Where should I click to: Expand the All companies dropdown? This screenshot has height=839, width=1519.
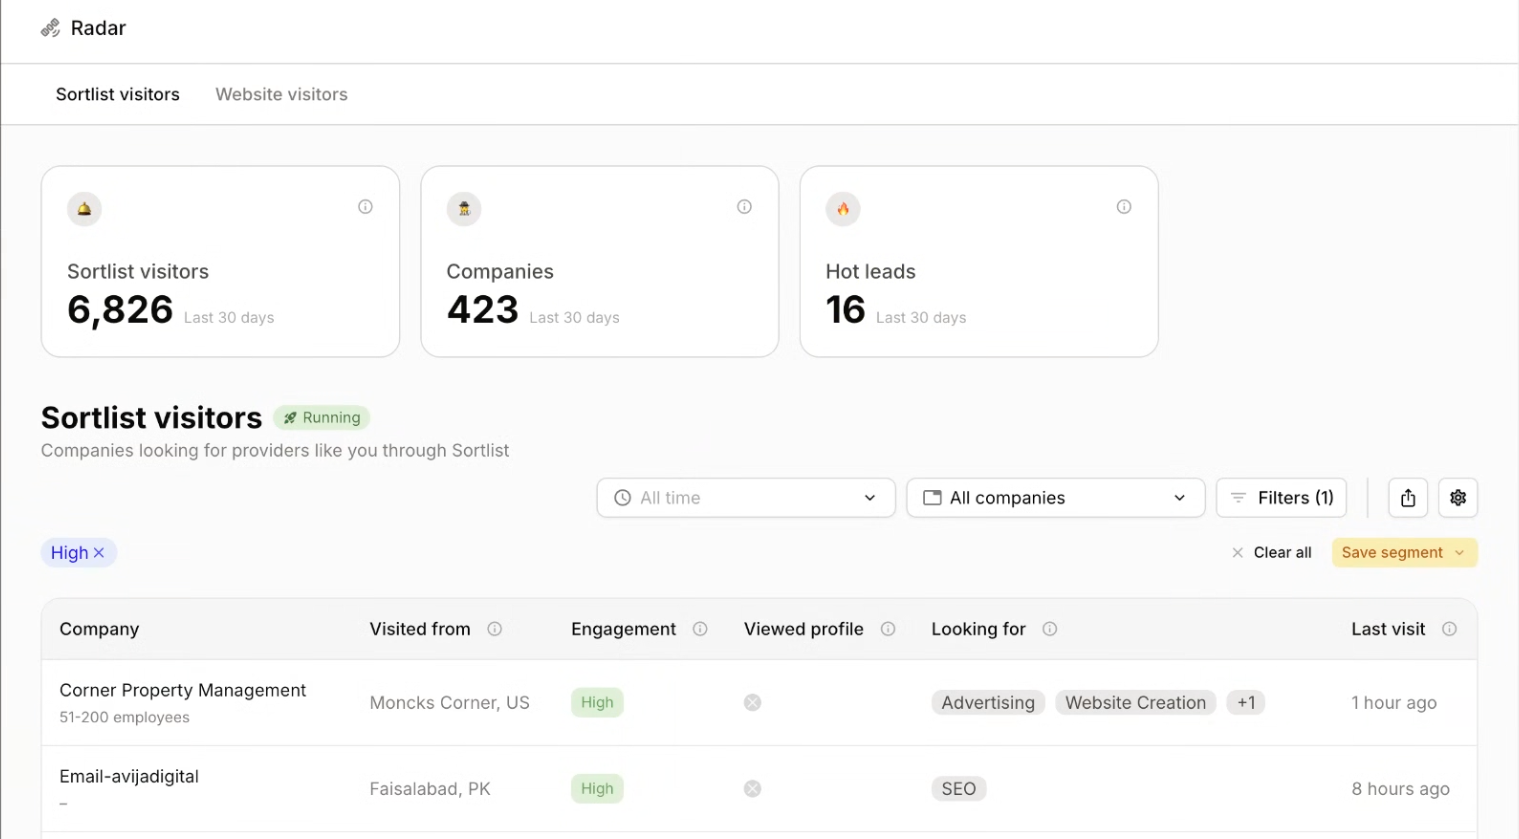pyautogui.click(x=1055, y=498)
